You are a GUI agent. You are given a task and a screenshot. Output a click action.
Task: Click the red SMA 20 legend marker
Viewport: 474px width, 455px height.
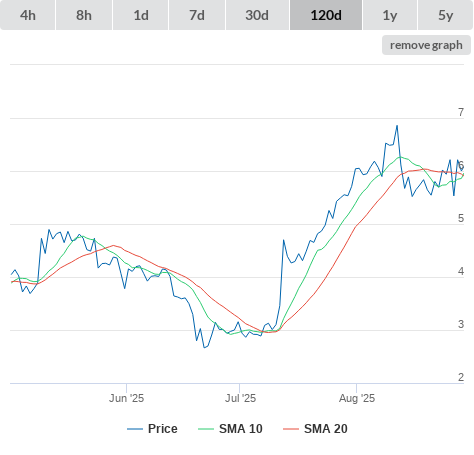click(291, 429)
